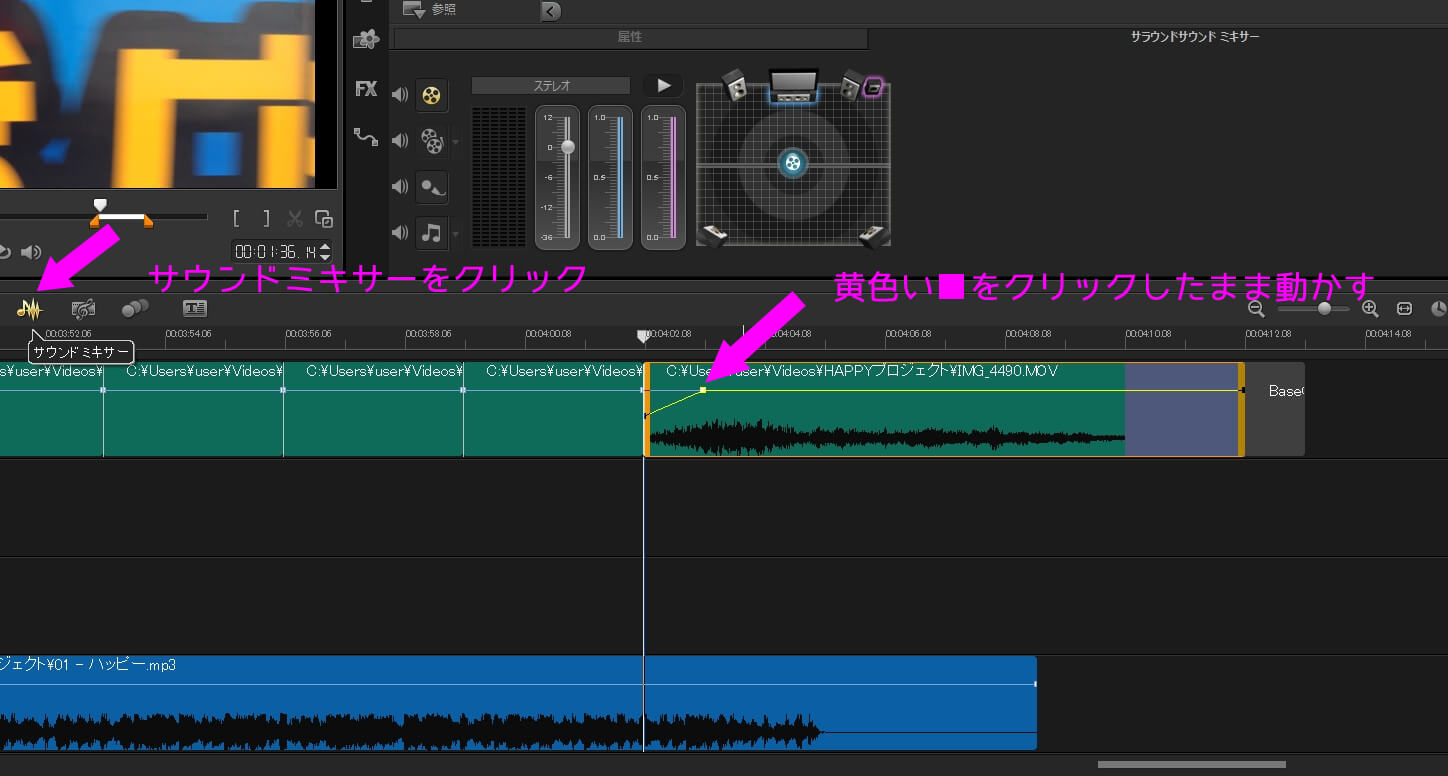Click the front left speaker icon
The image size is (1448, 776).
(x=735, y=85)
